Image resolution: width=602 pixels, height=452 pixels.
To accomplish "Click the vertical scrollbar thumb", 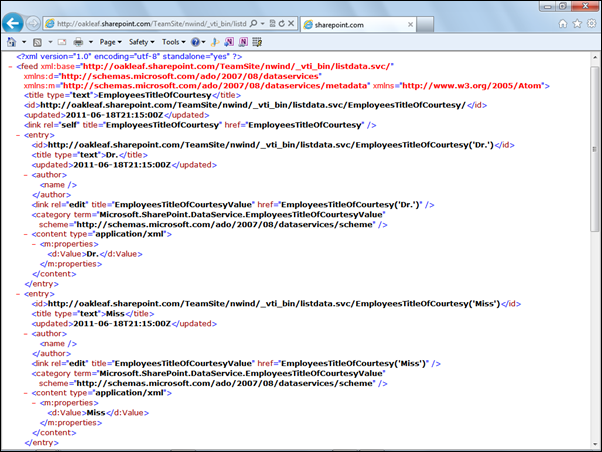I will click(x=595, y=149).
